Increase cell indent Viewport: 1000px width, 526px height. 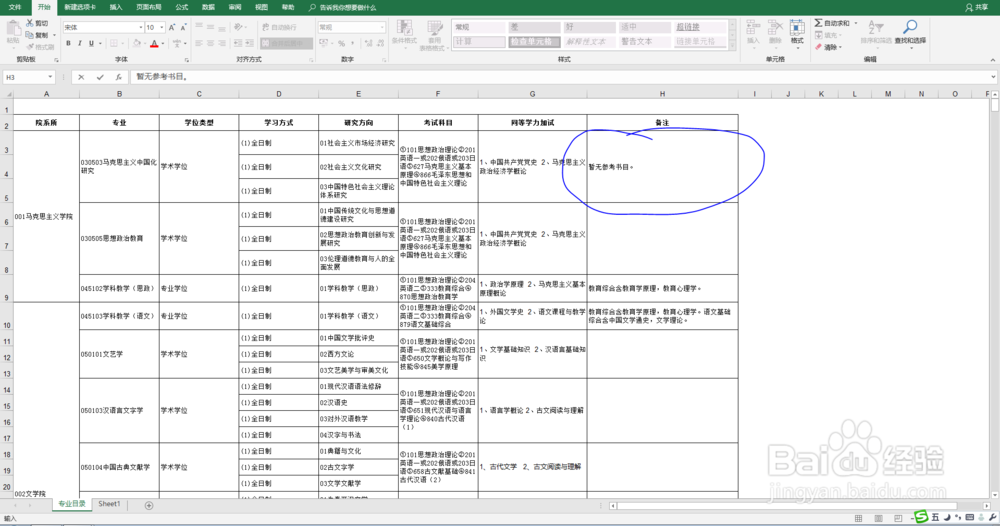tap(249, 43)
